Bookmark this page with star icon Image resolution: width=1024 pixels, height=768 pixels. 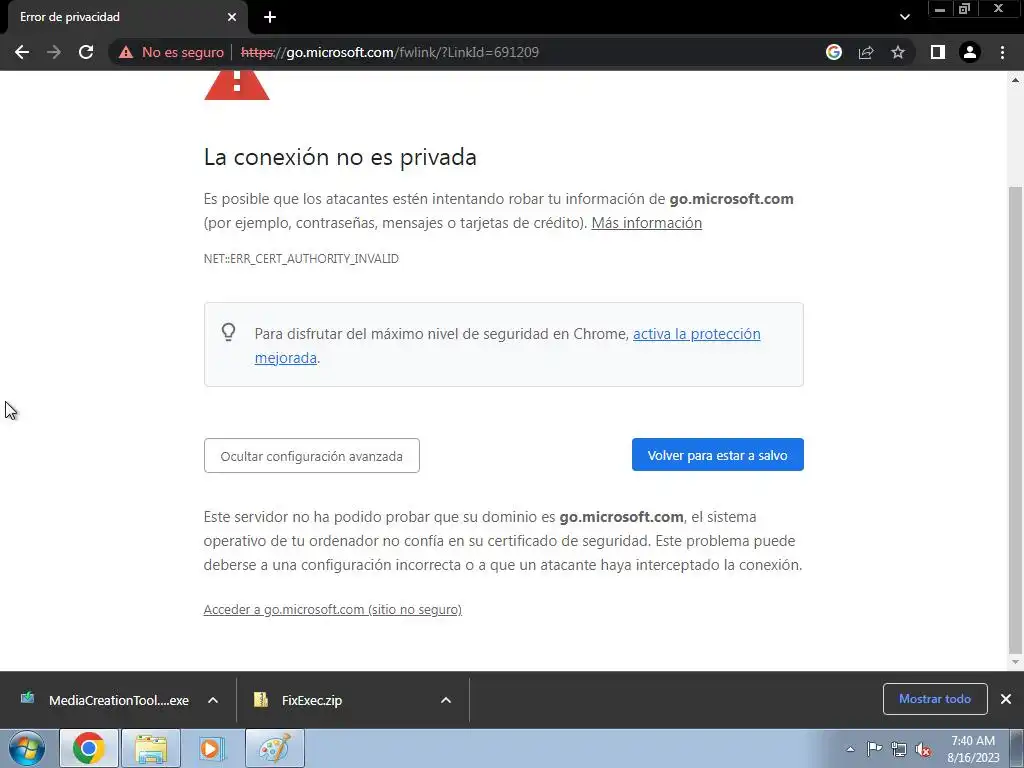(x=898, y=52)
